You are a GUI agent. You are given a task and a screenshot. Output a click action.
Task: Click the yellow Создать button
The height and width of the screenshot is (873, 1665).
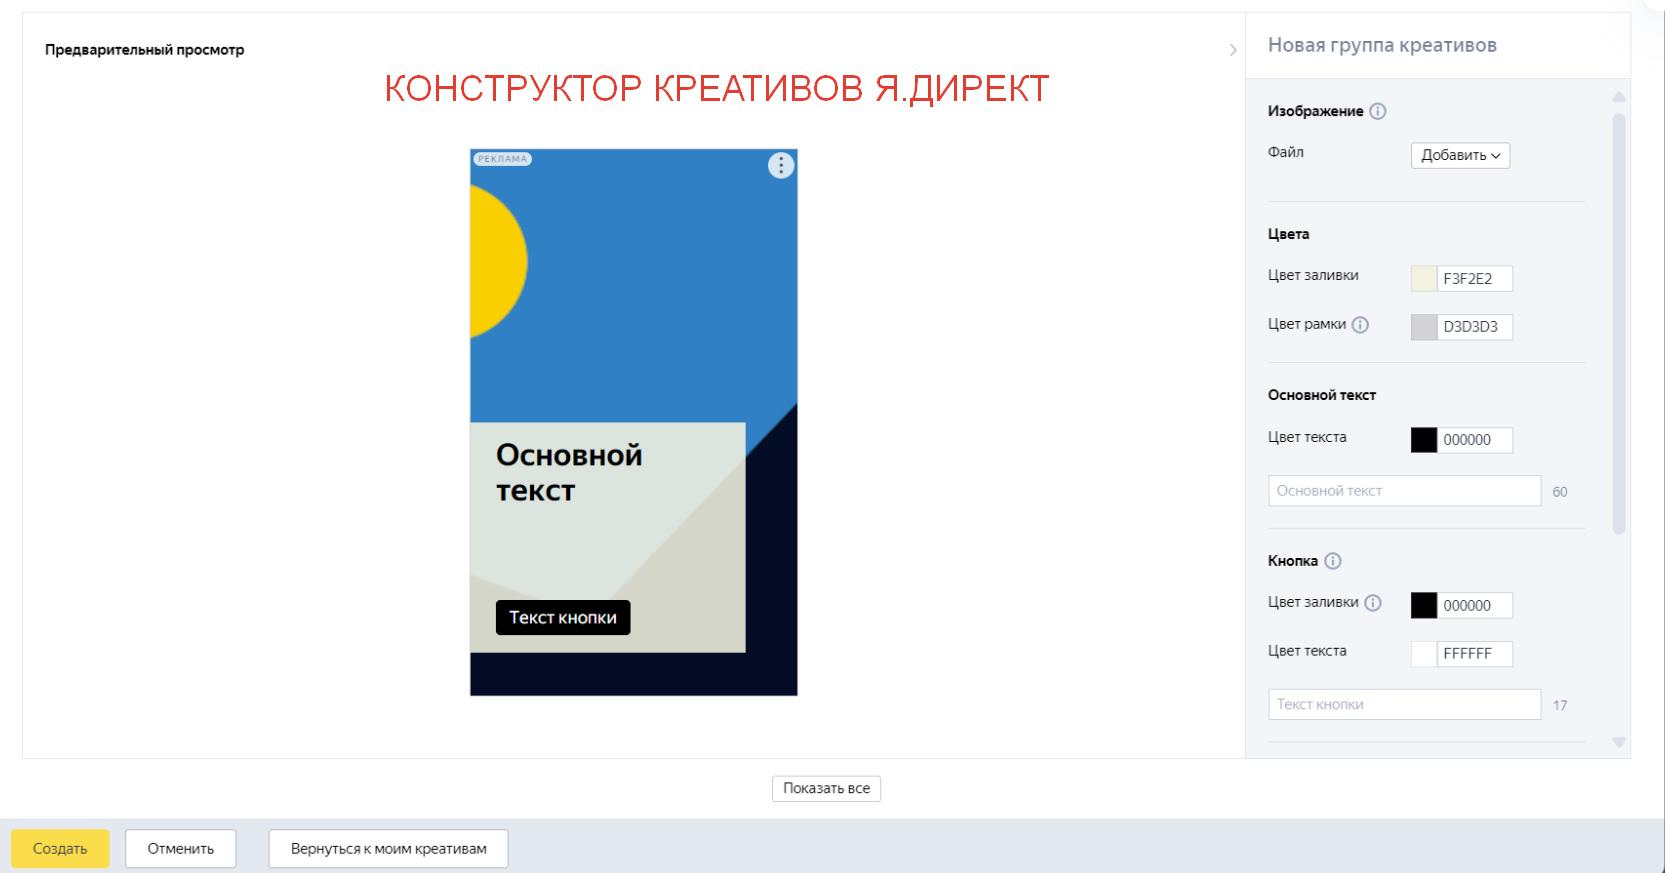point(60,849)
